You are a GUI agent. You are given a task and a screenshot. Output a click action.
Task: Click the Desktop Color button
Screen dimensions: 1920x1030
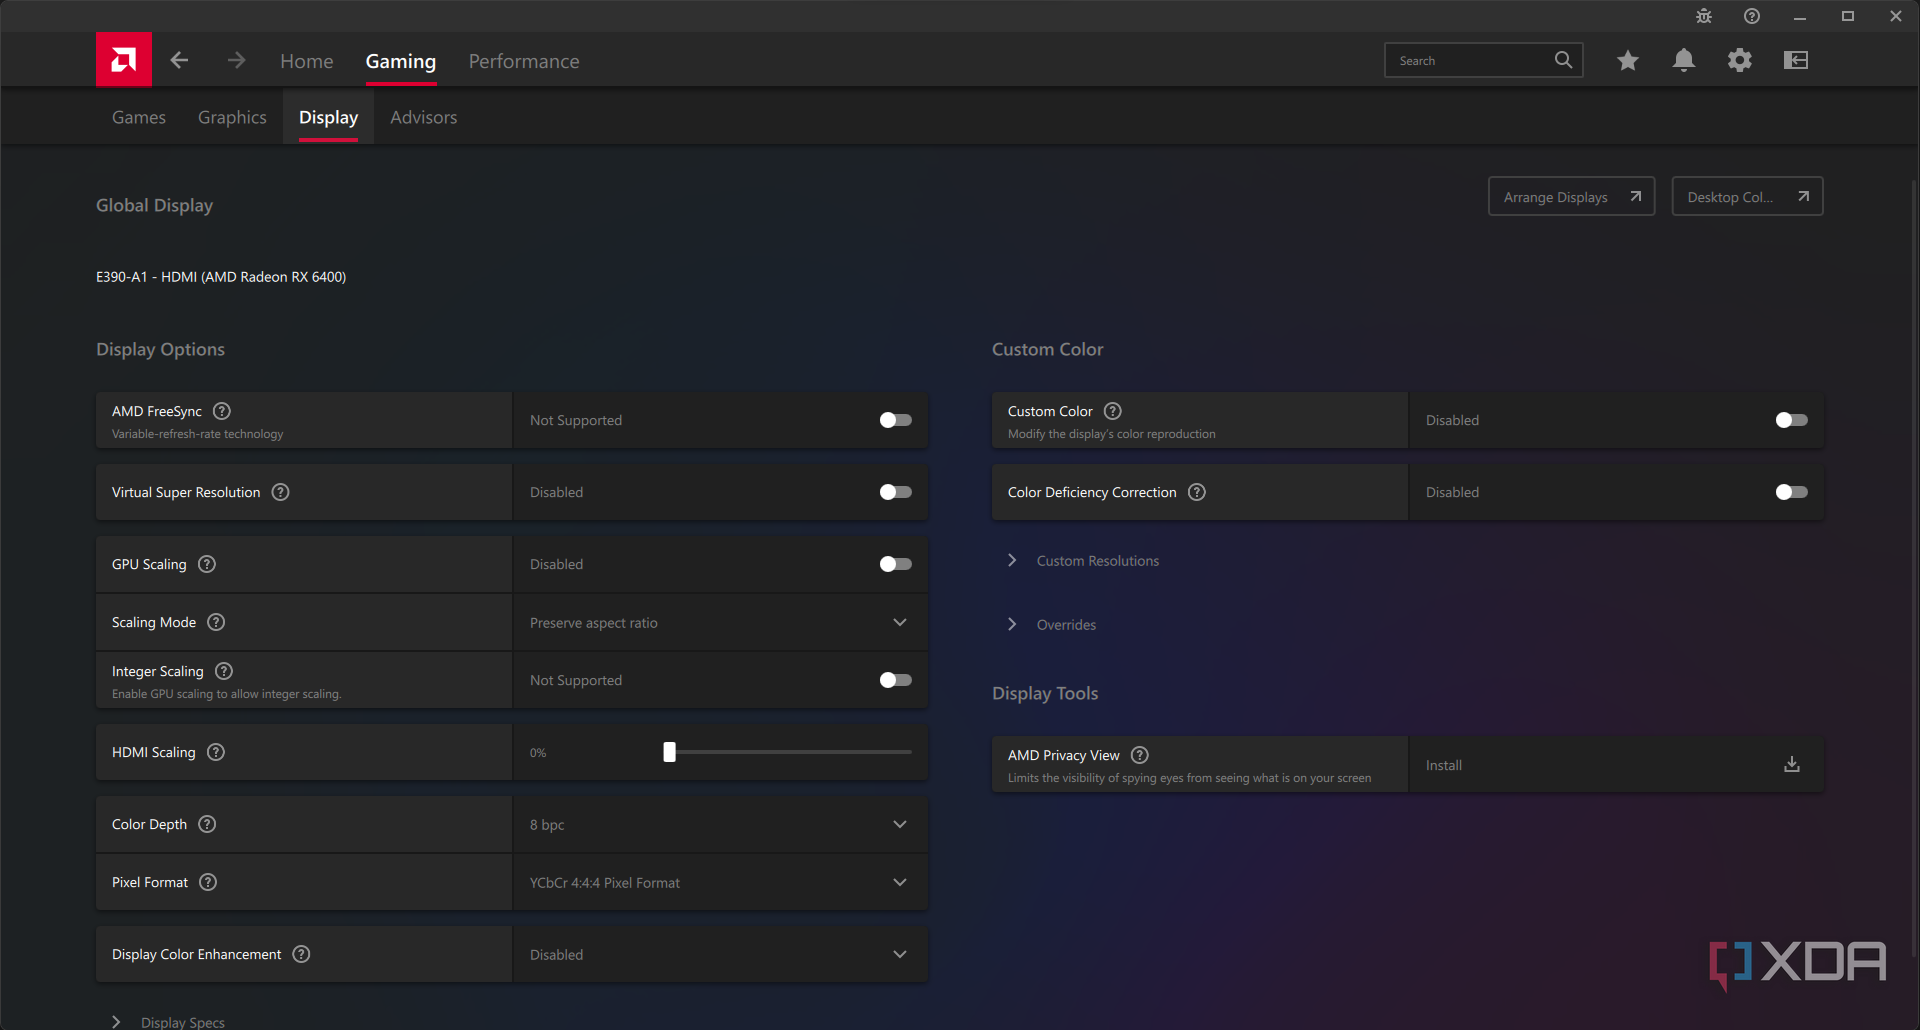[1746, 197]
